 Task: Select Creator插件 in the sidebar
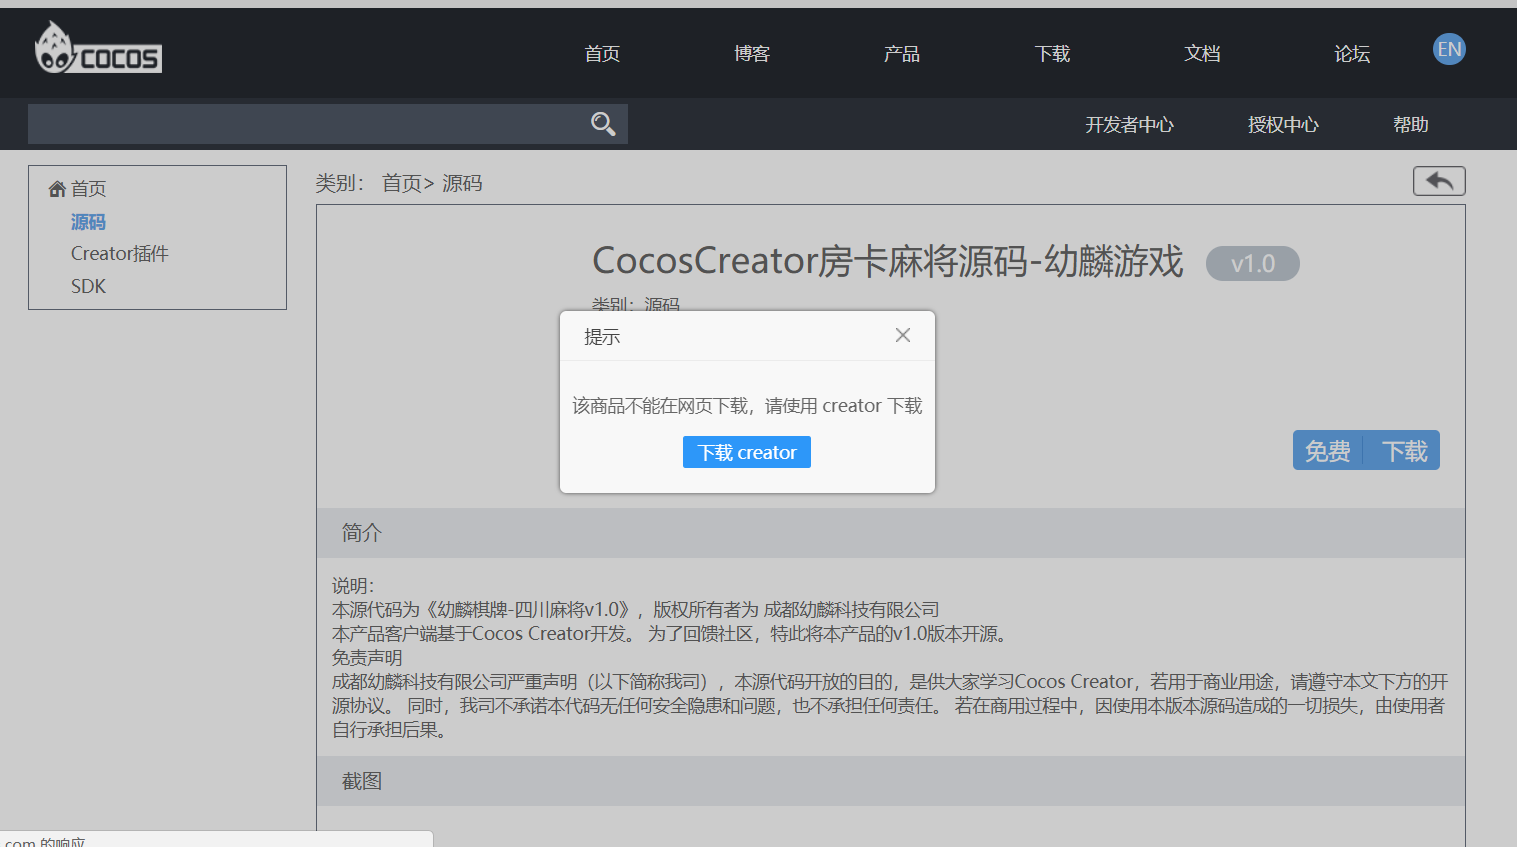[x=120, y=254]
